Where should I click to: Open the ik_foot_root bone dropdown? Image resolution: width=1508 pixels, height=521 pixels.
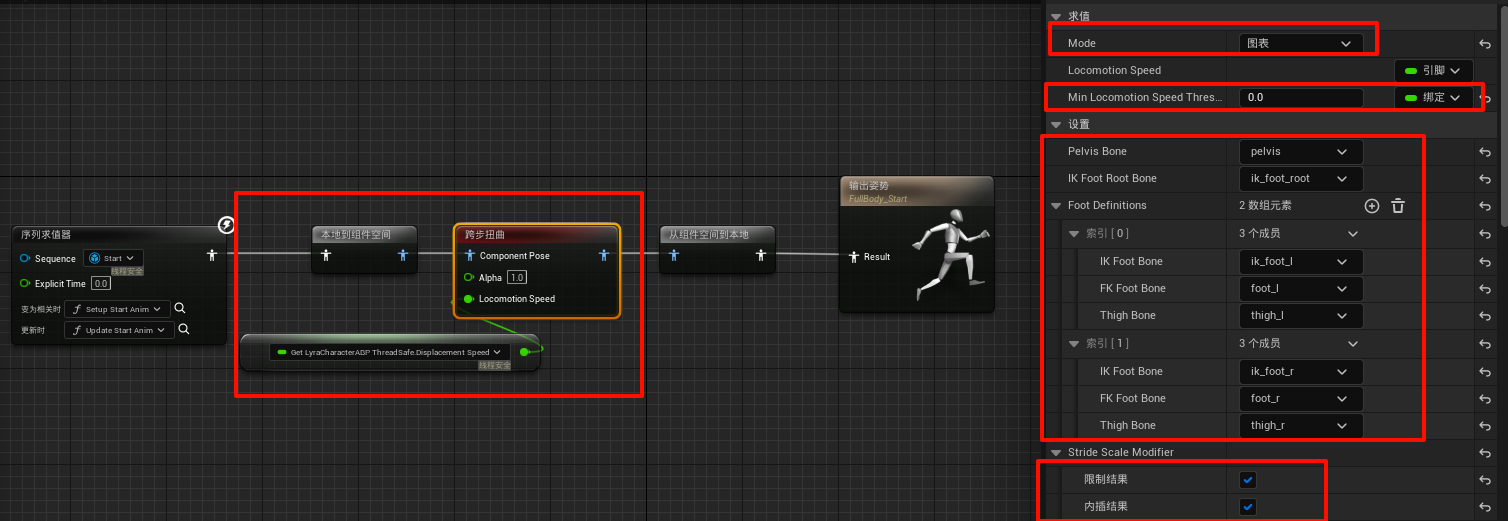coord(1301,178)
